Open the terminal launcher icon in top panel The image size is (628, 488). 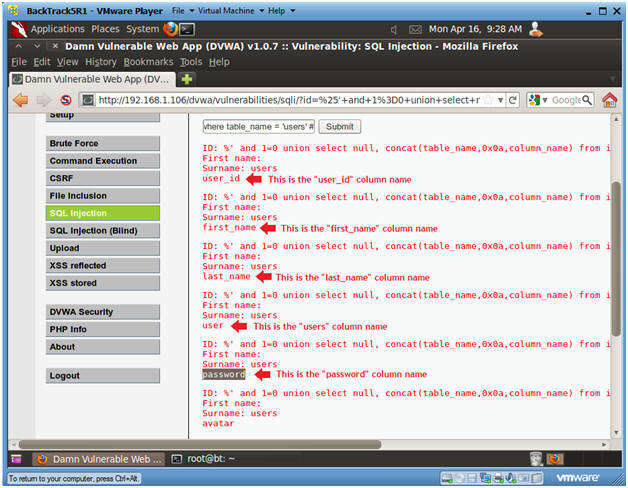pyautogui.click(x=187, y=29)
